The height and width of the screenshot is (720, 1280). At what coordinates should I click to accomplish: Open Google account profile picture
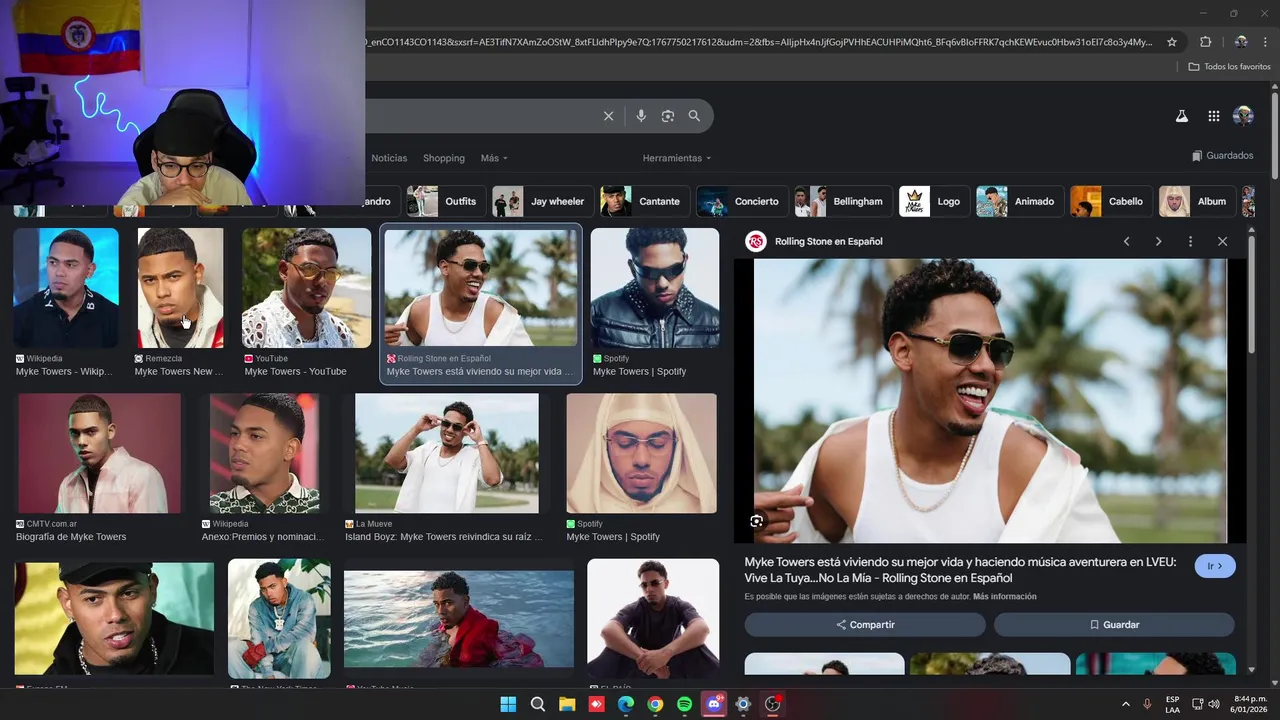[x=1243, y=116]
